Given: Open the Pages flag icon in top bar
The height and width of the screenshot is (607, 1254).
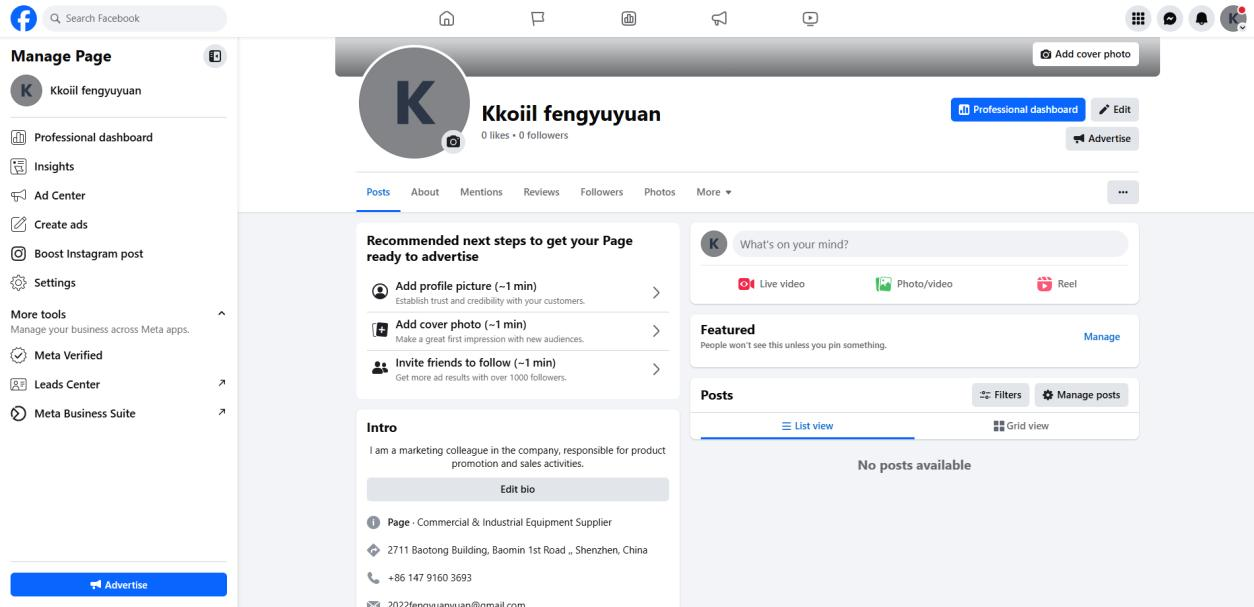Looking at the screenshot, I should [x=538, y=18].
